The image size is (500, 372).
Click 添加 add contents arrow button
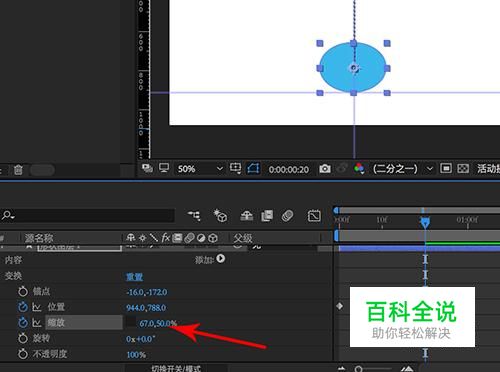coord(220,259)
